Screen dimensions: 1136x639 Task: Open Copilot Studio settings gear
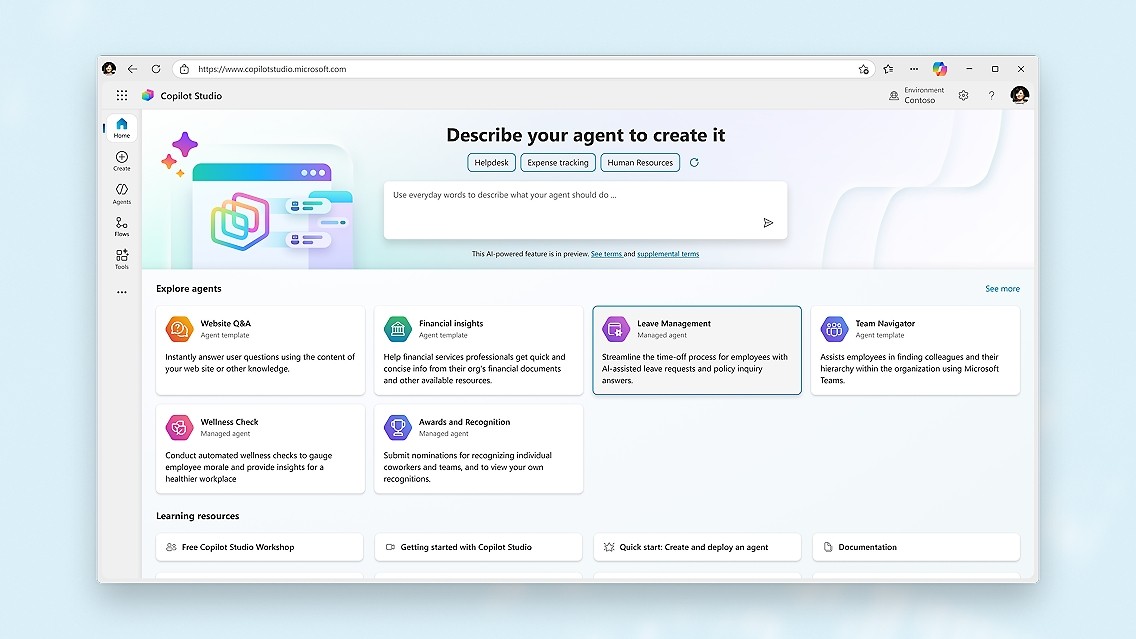pyautogui.click(x=963, y=95)
